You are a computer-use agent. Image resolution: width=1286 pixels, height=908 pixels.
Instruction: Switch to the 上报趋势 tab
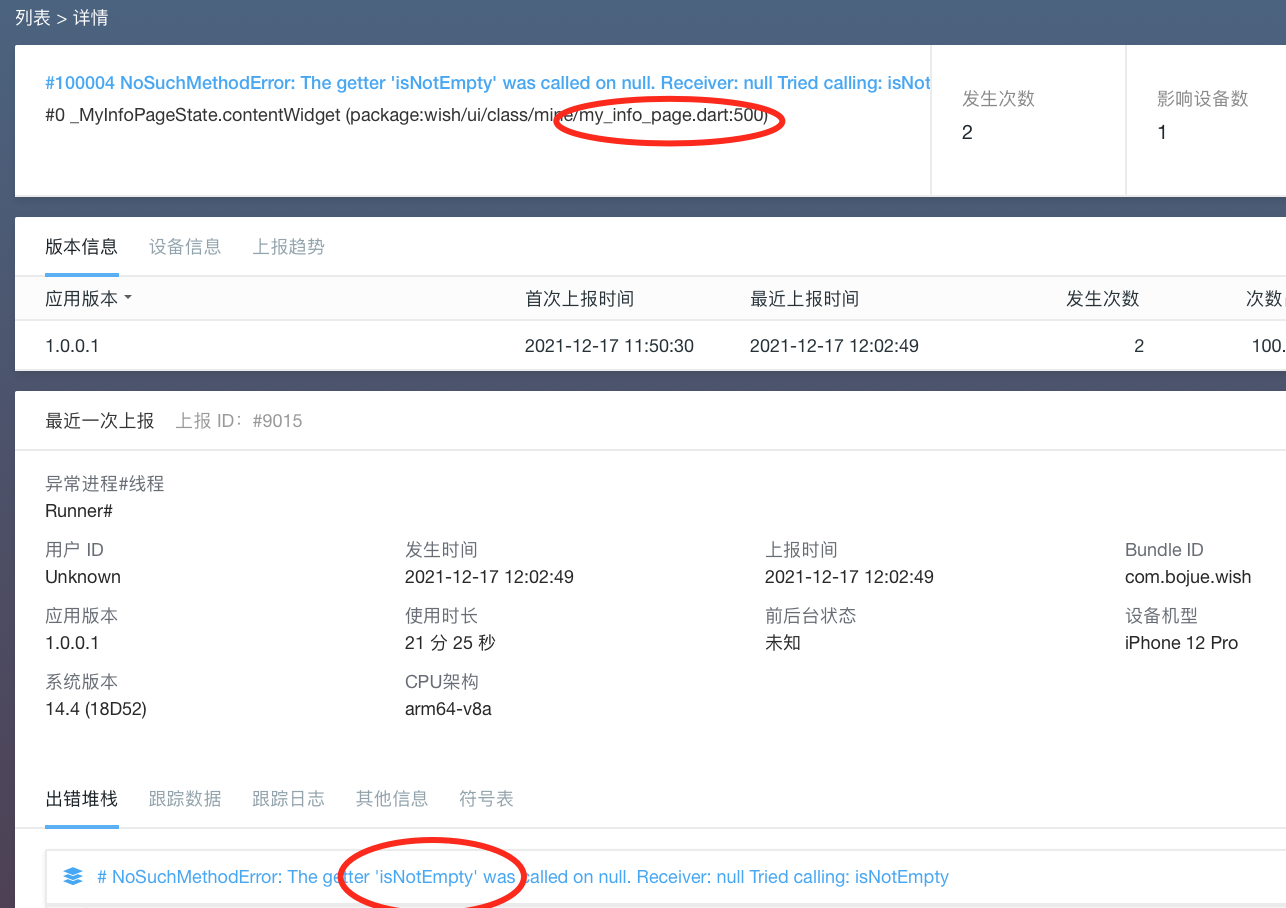[289, 247]
